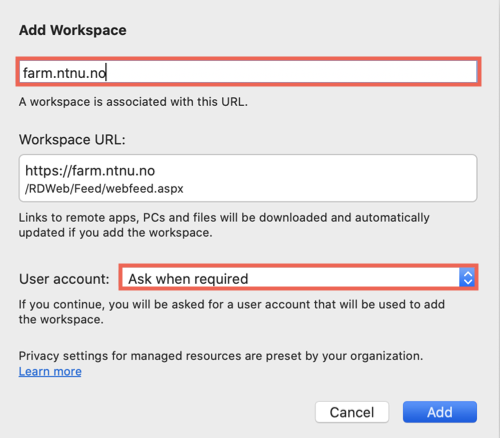
Task: Open the Learn more link
Action: (50, 371)
